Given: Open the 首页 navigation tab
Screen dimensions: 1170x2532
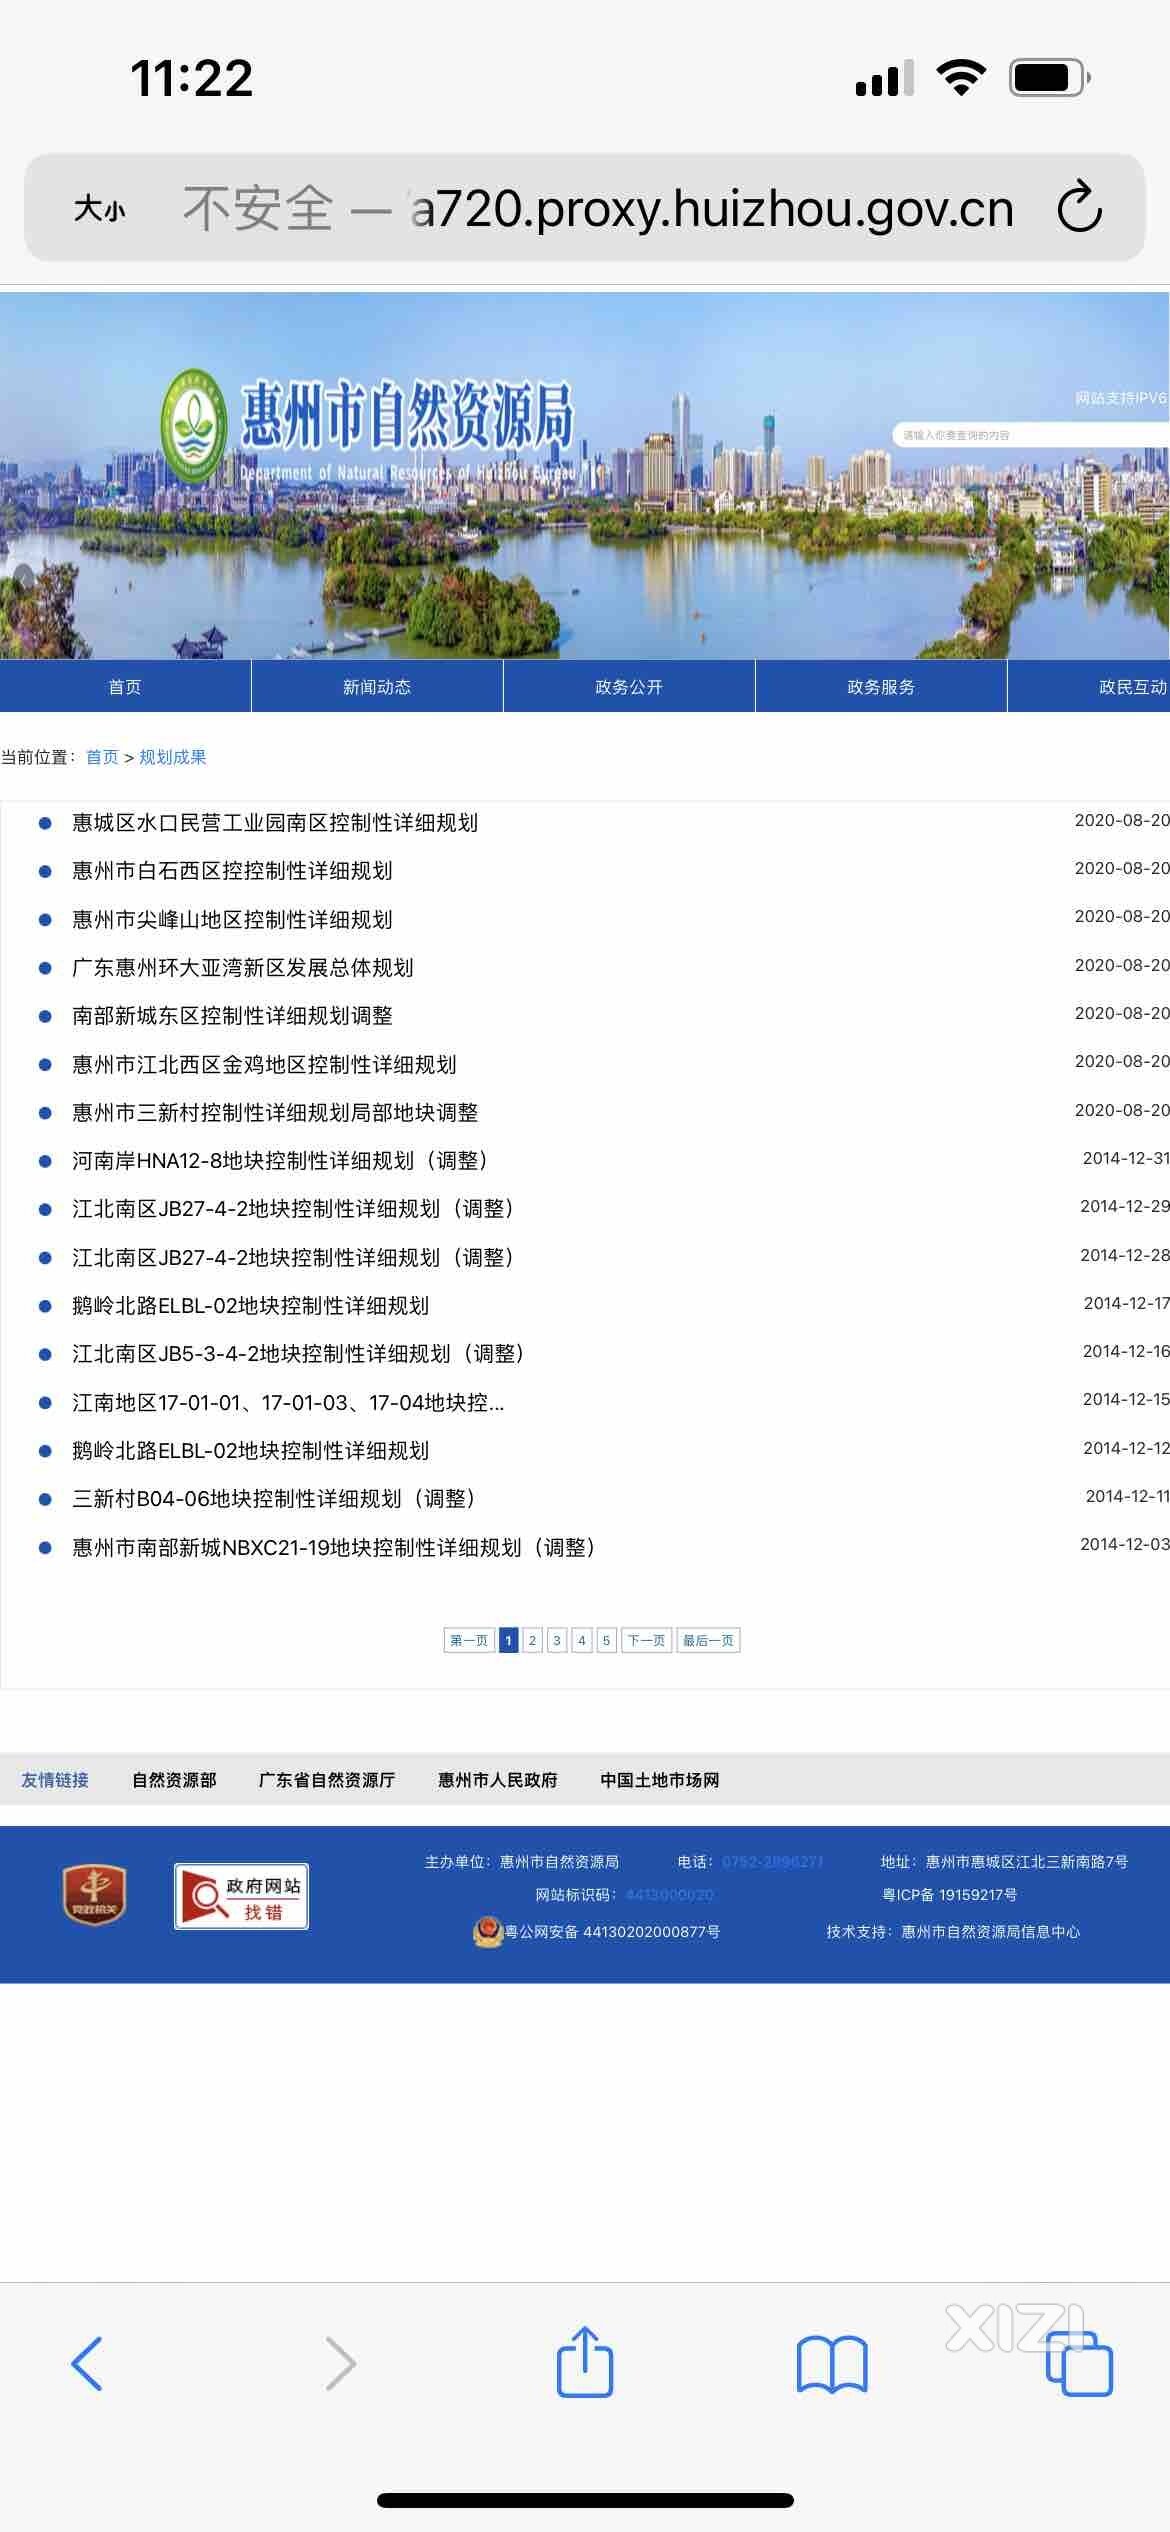Looking at the screenshot, I should coord(125,686).
